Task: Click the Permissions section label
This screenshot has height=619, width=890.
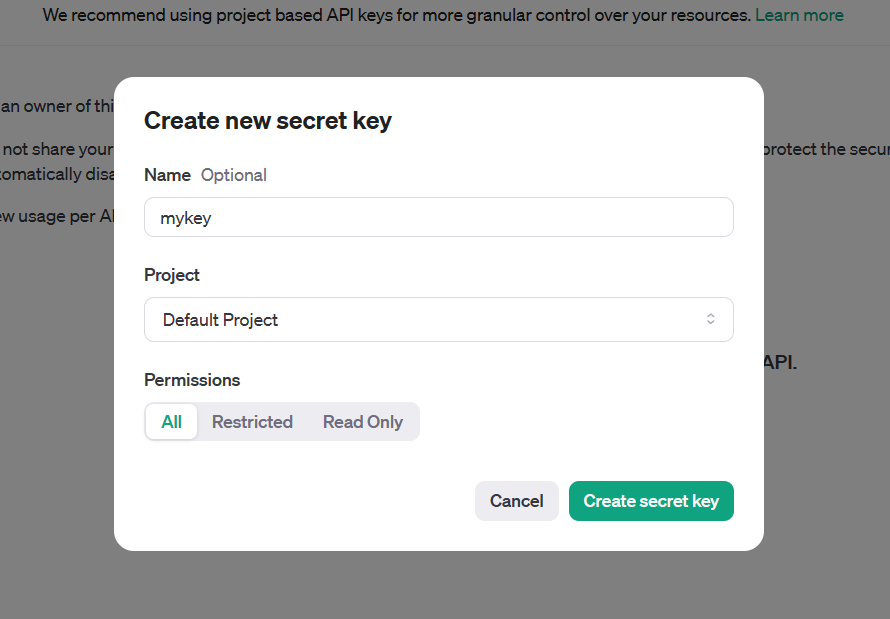Action: coord(191,380)
